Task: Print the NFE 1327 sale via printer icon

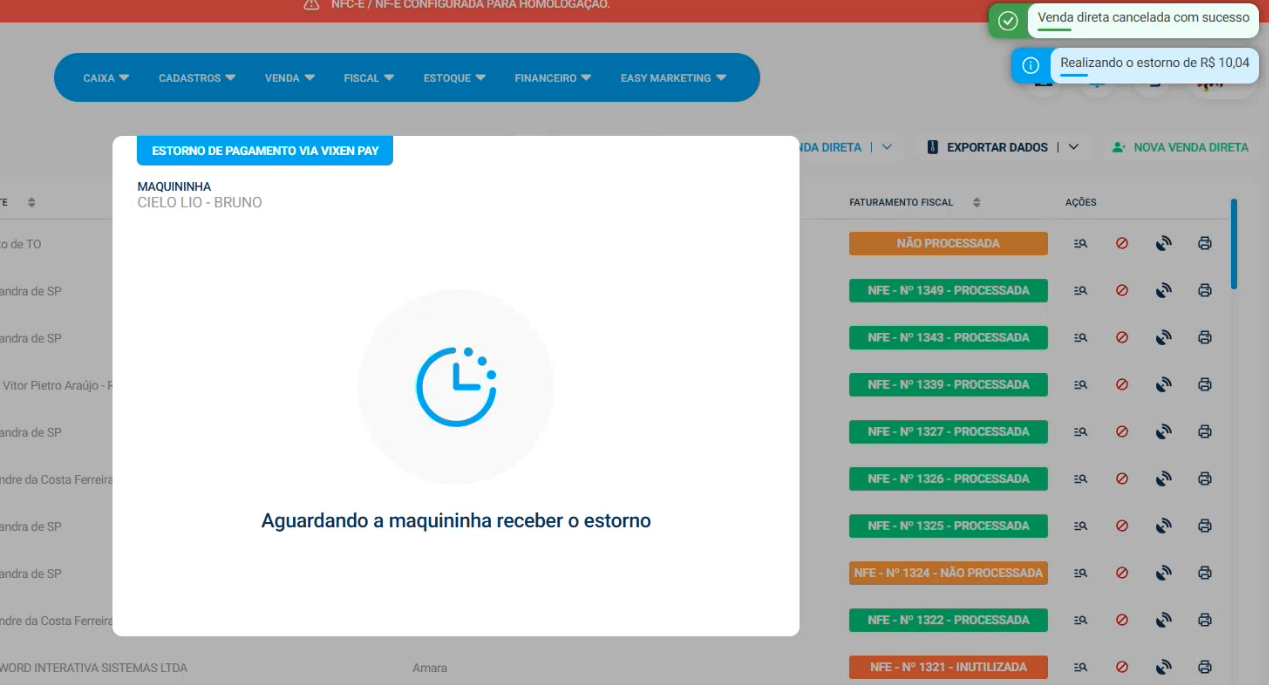Action: pos(1205,432)
